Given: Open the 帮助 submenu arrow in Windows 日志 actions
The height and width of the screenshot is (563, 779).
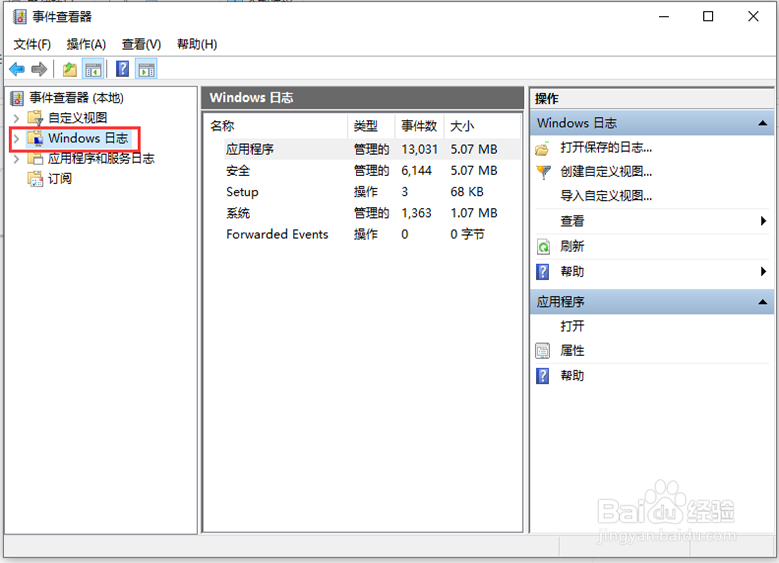Looking at the screenshot, I should click(763, 272).
